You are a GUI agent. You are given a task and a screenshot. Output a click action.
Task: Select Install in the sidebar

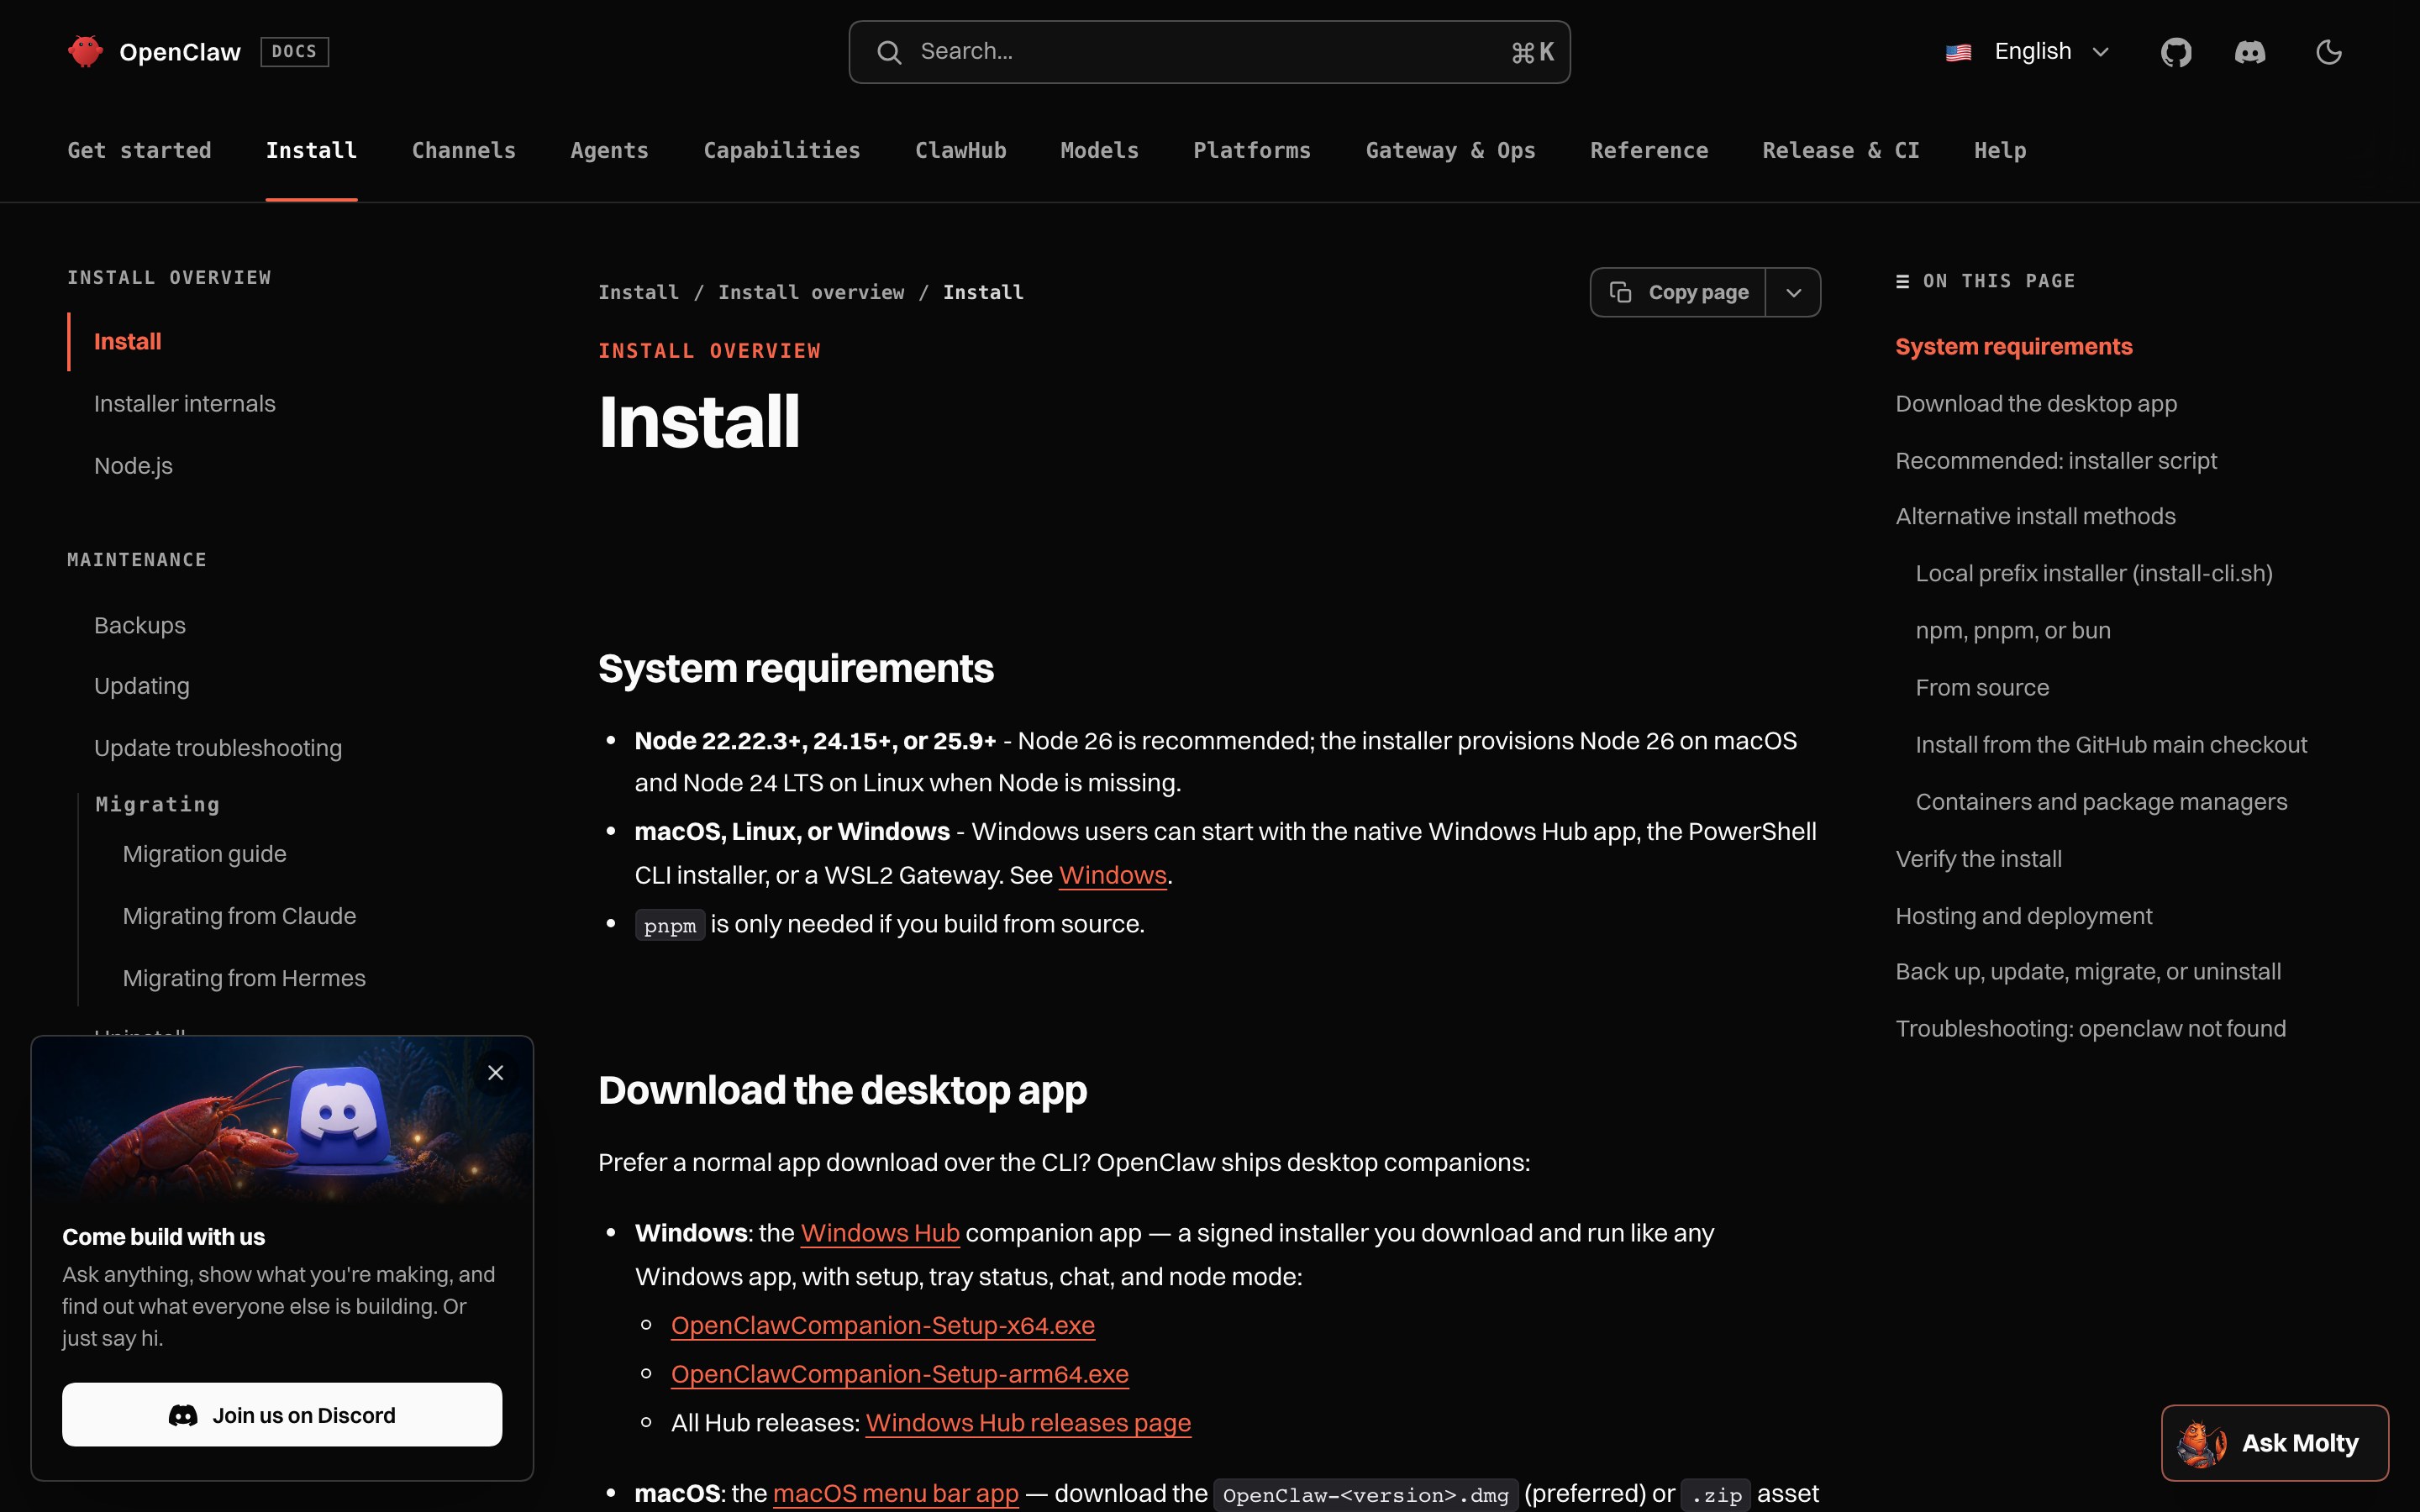[128, 341]
